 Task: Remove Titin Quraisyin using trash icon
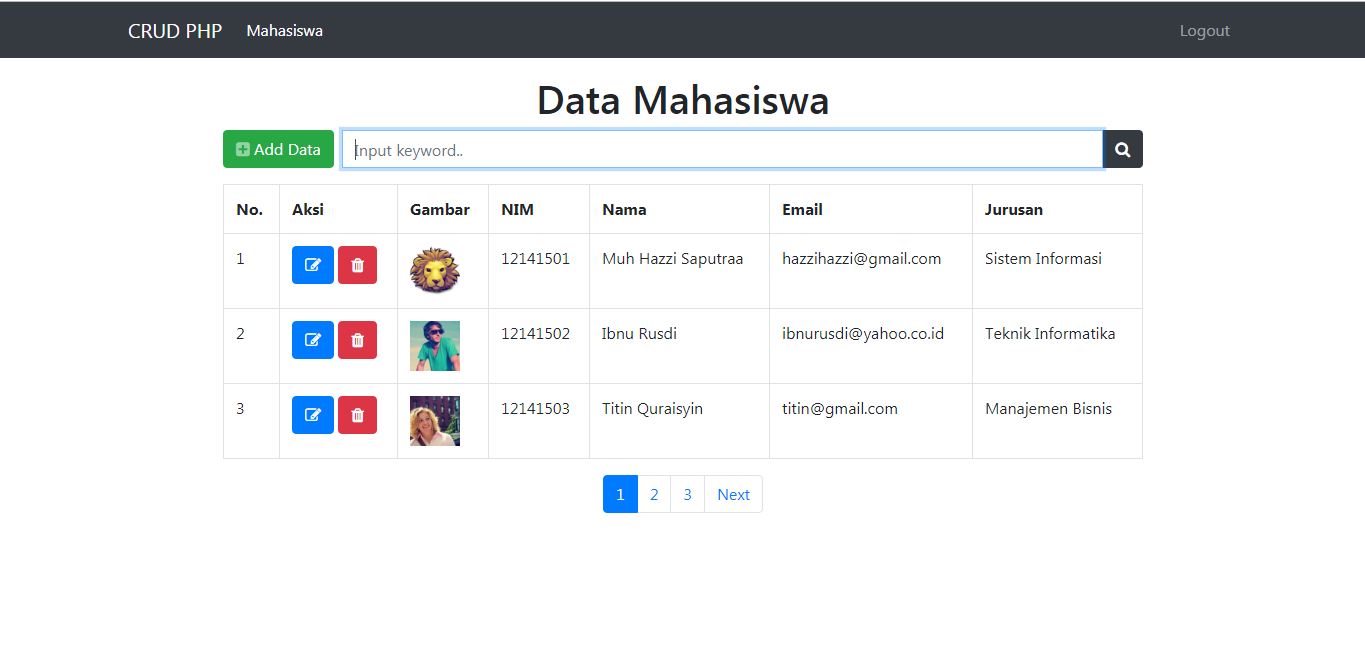(x=357, y=415)
